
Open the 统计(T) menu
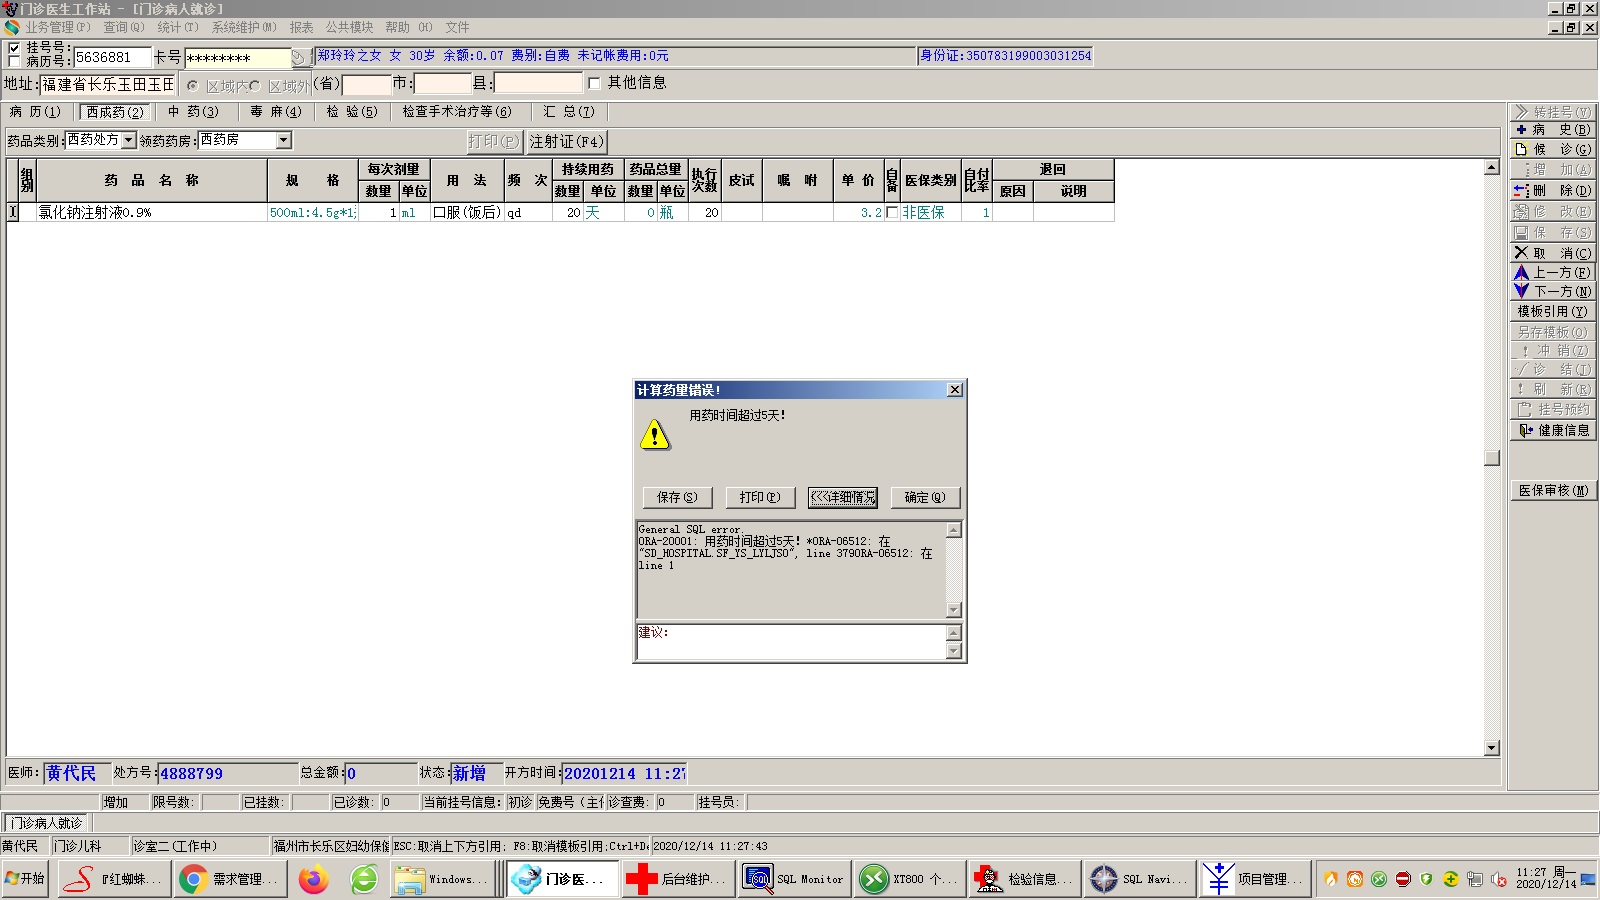point(178,27)
